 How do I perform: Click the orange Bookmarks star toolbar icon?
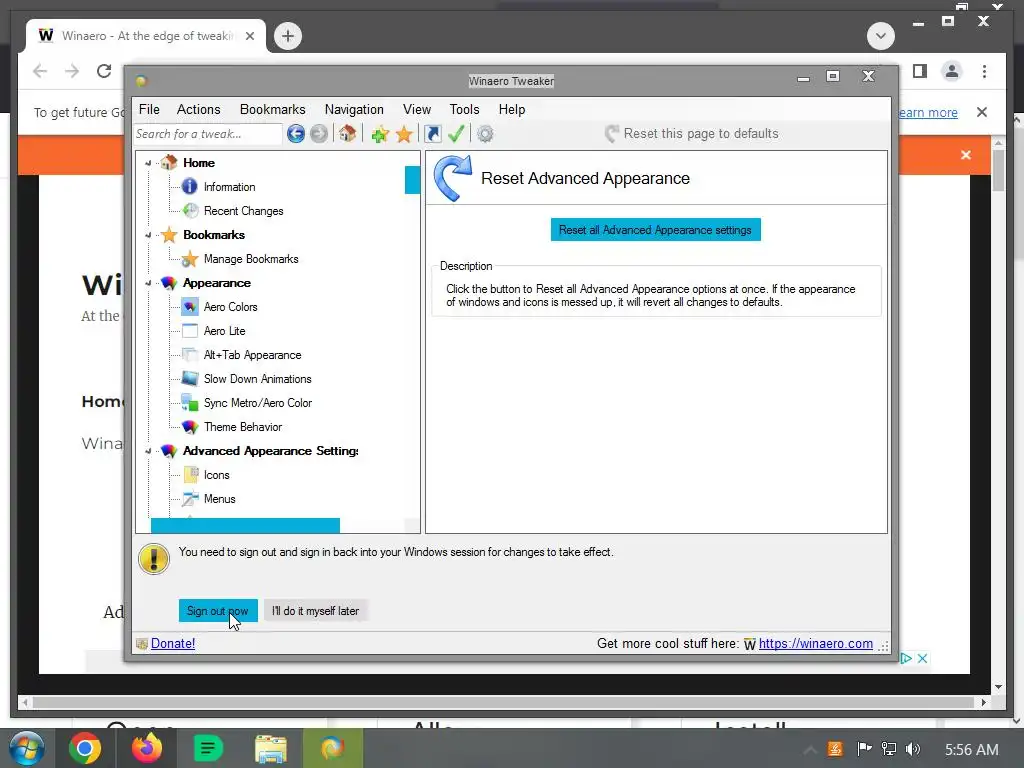404,134
